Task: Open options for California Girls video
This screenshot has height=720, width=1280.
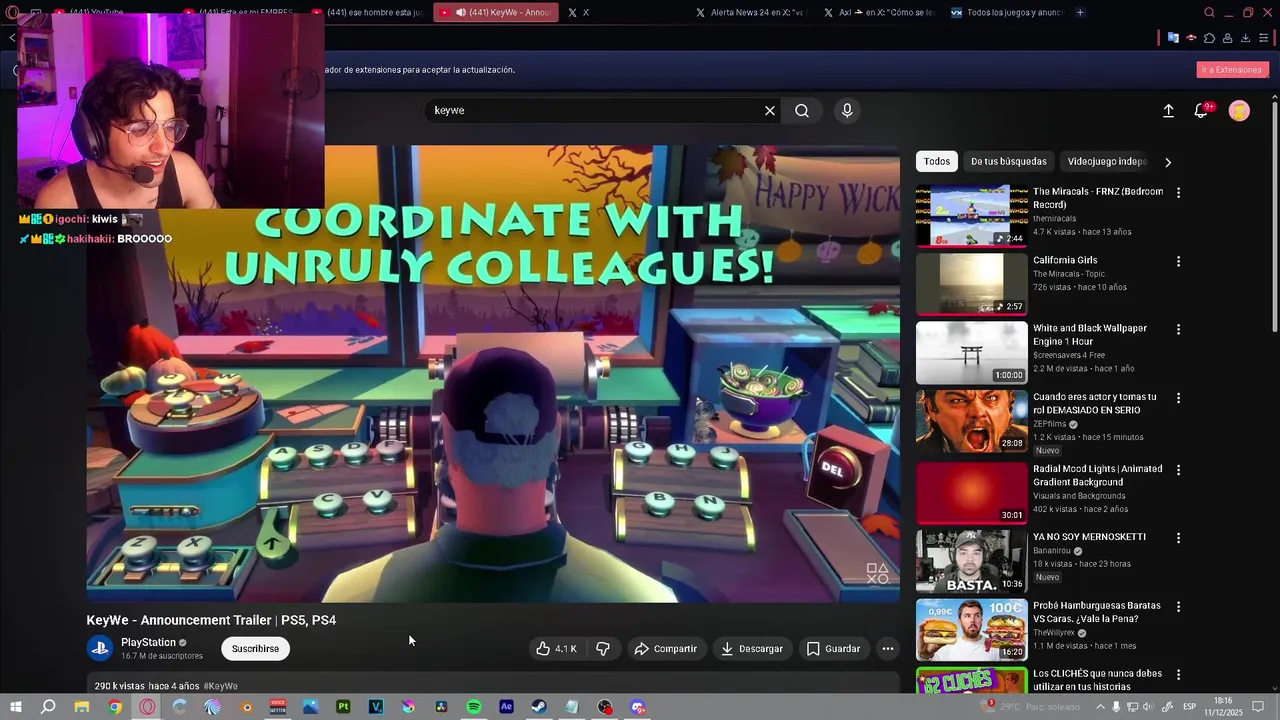Action: point(1178,262)
